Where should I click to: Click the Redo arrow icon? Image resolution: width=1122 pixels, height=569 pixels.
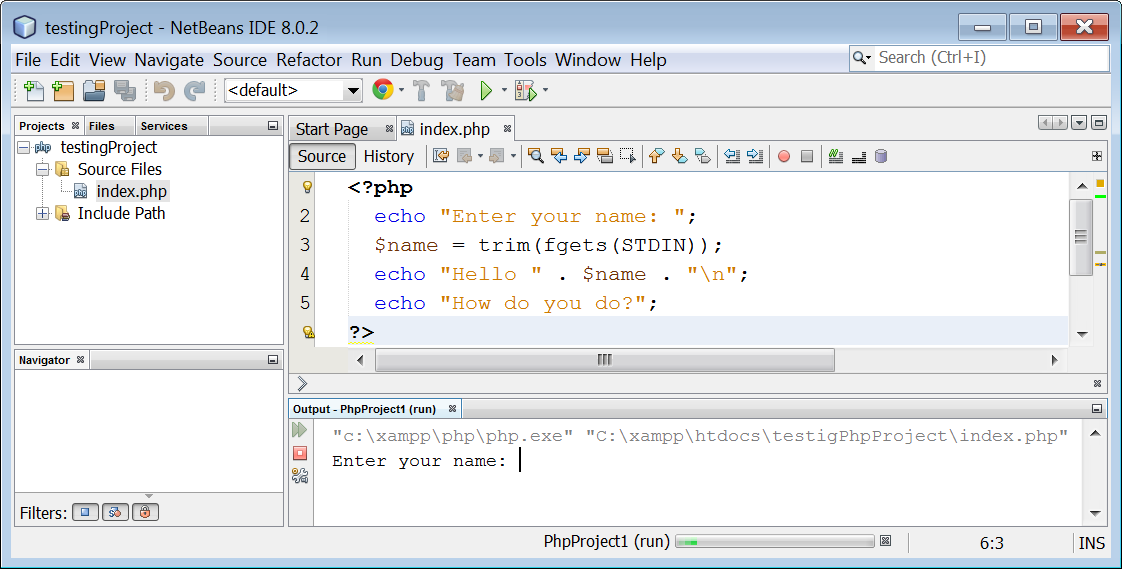[195, 90]
